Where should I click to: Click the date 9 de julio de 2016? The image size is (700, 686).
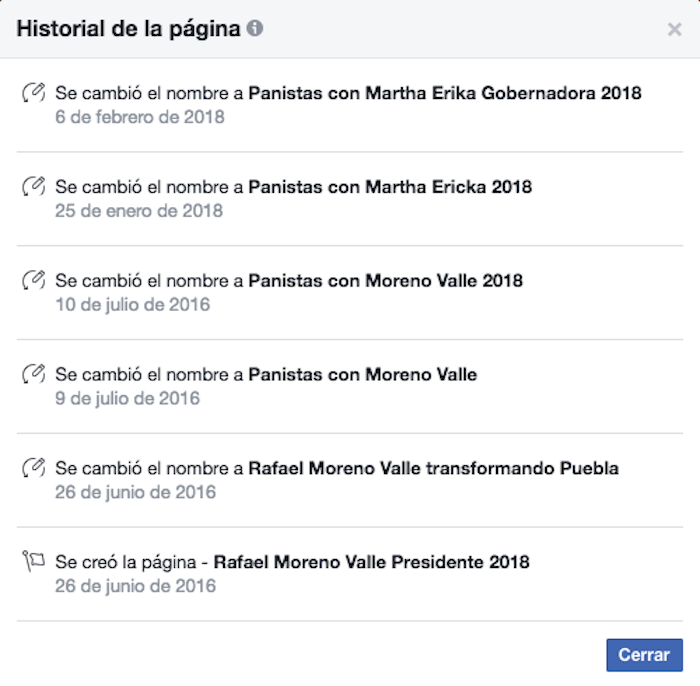pos(128,399)
